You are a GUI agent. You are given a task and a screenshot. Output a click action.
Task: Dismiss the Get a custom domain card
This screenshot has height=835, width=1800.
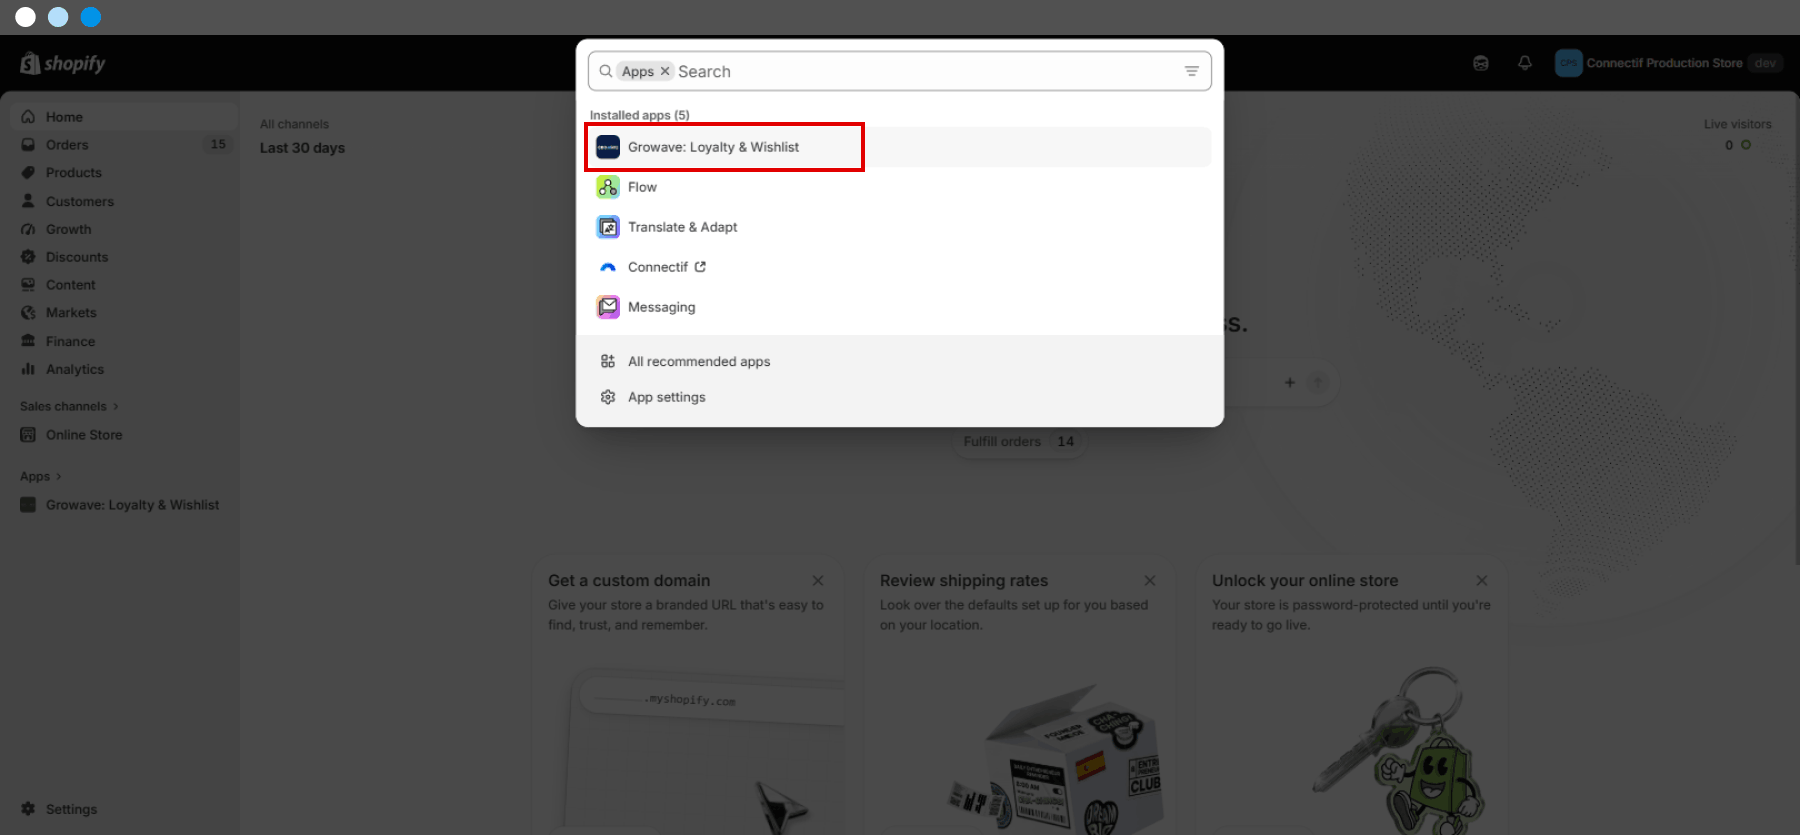coord(818,581)
